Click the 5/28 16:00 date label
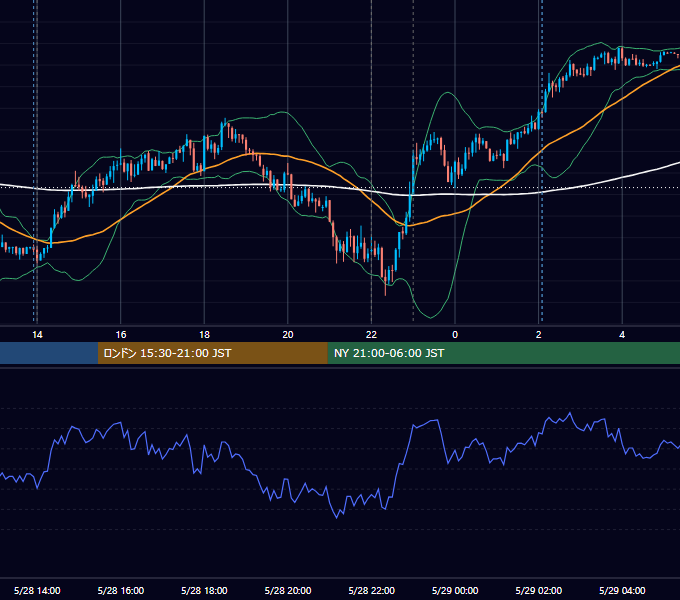This screenshot has height=600, width=680. [x=121, y=590]
